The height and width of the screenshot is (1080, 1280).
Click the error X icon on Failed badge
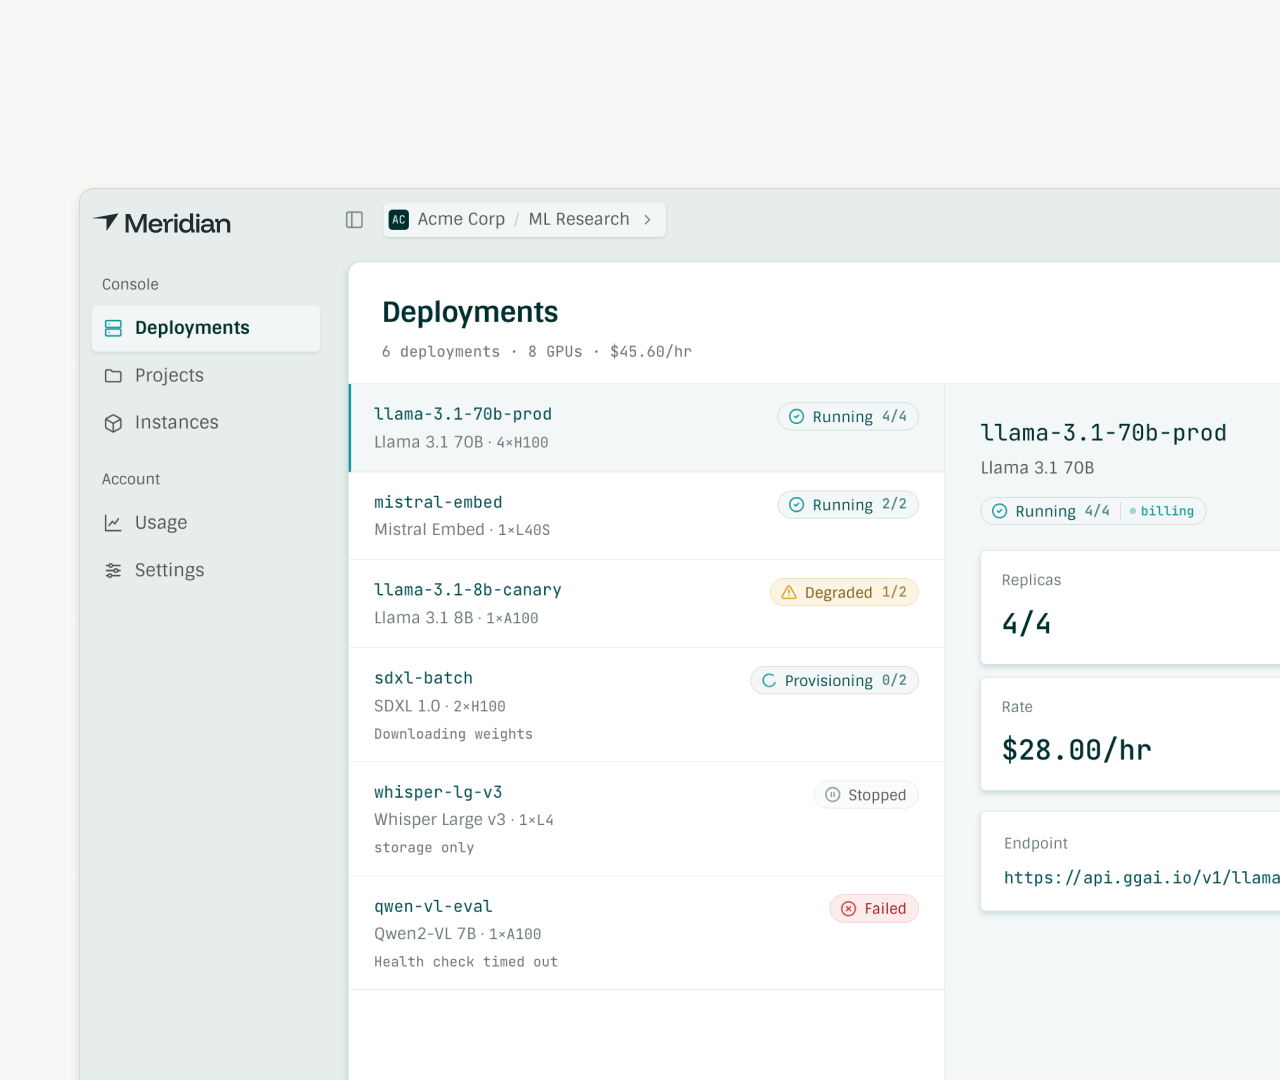pyautogui.click(x=849, y=909)
